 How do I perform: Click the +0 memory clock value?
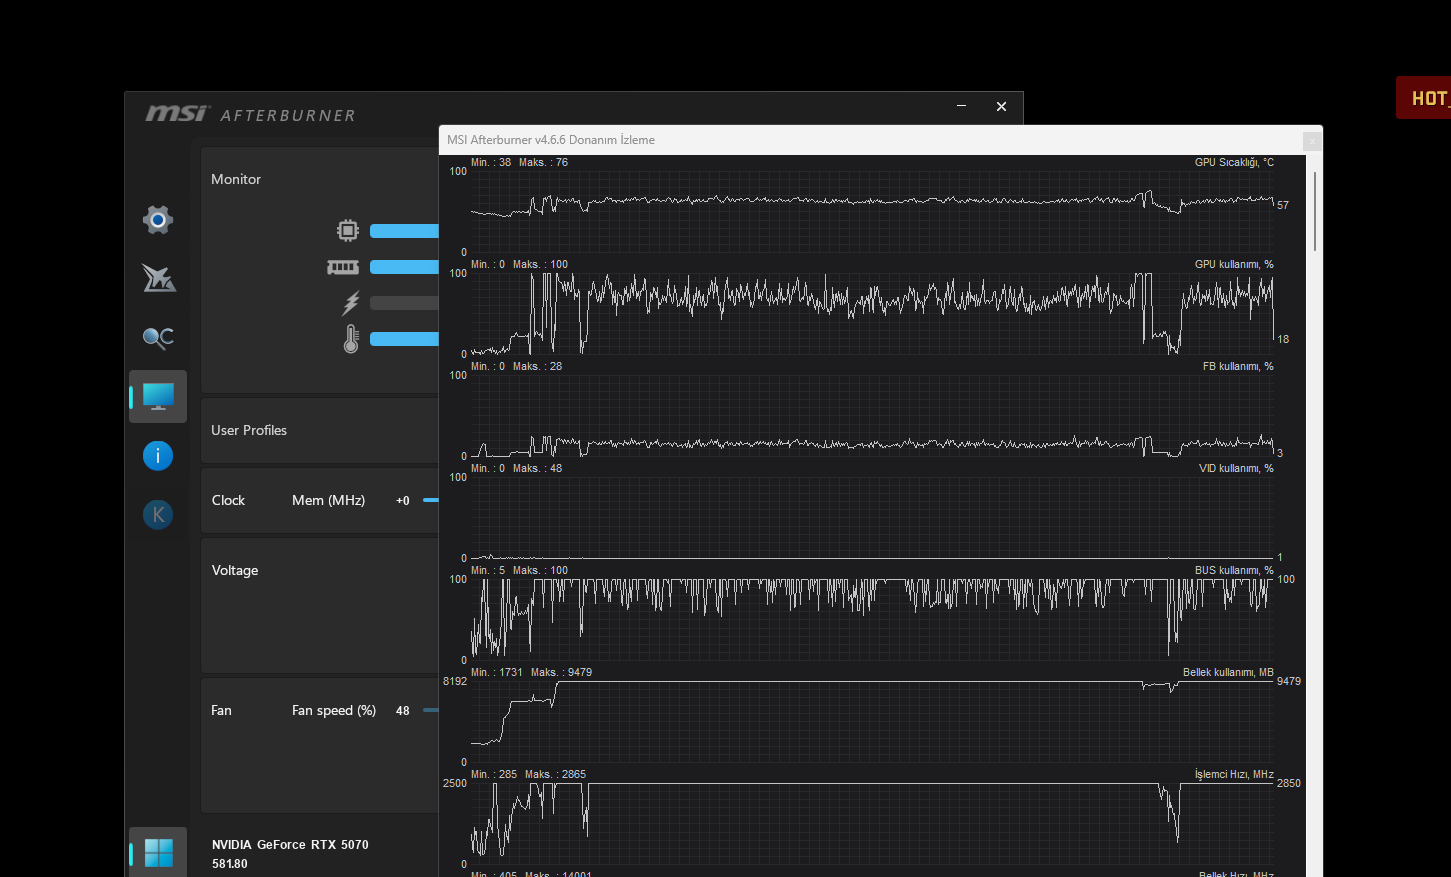(x=402, y=501)
